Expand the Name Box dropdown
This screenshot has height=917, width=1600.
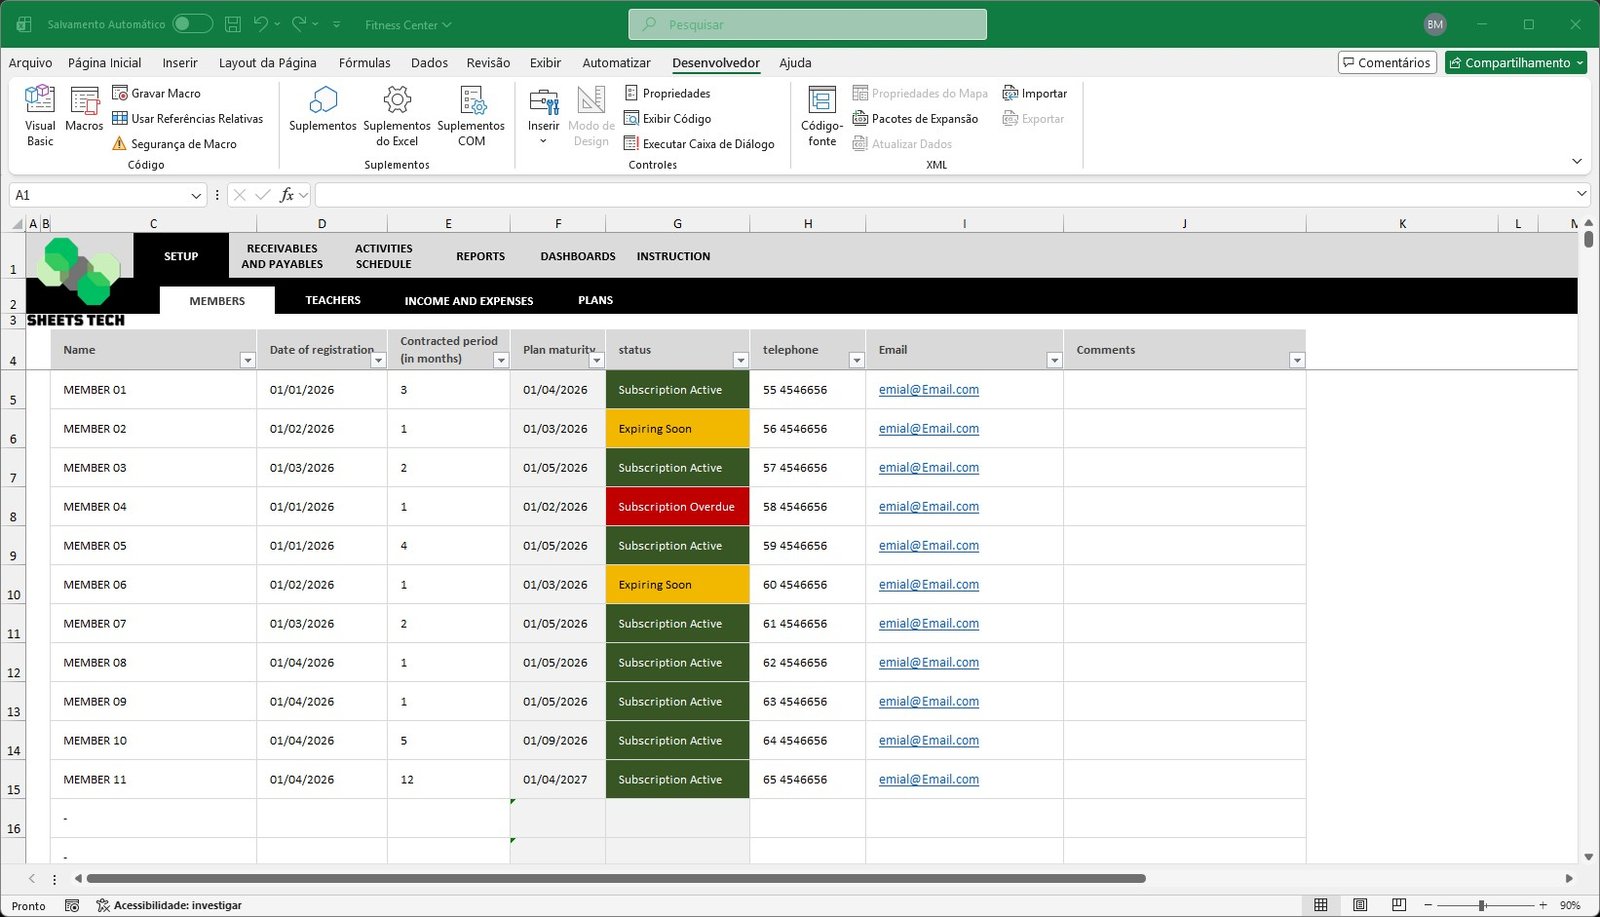pyautogui.click(x=196, y=195)
